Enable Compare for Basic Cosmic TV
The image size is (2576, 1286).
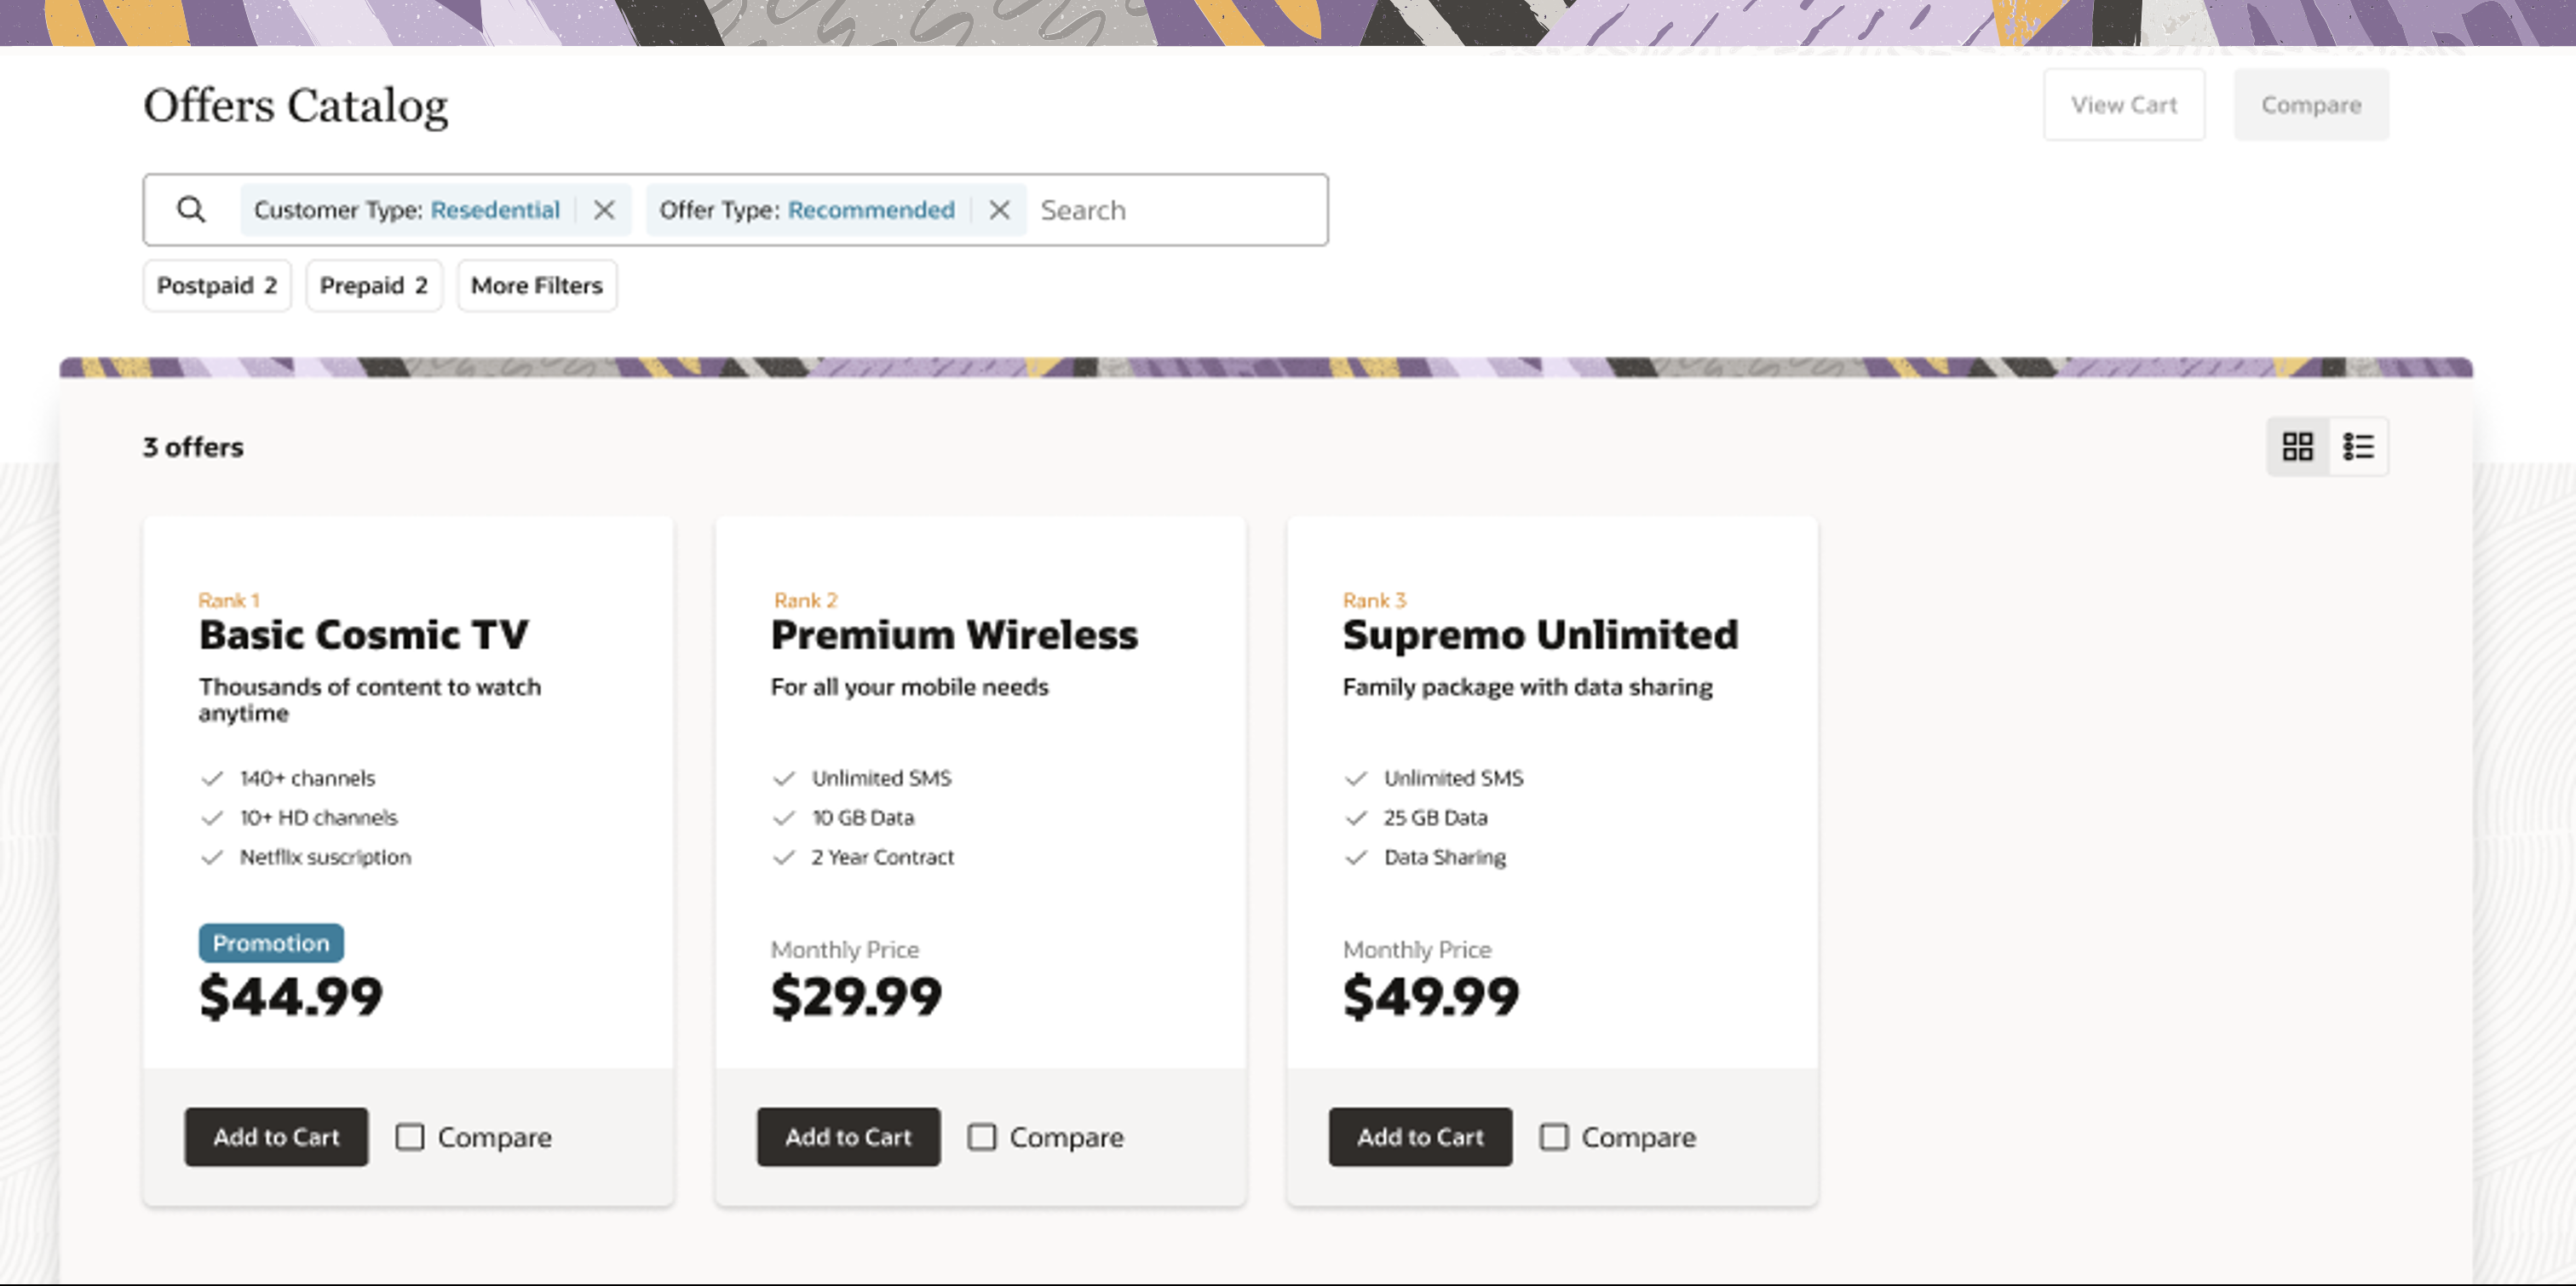point(410,1137)
